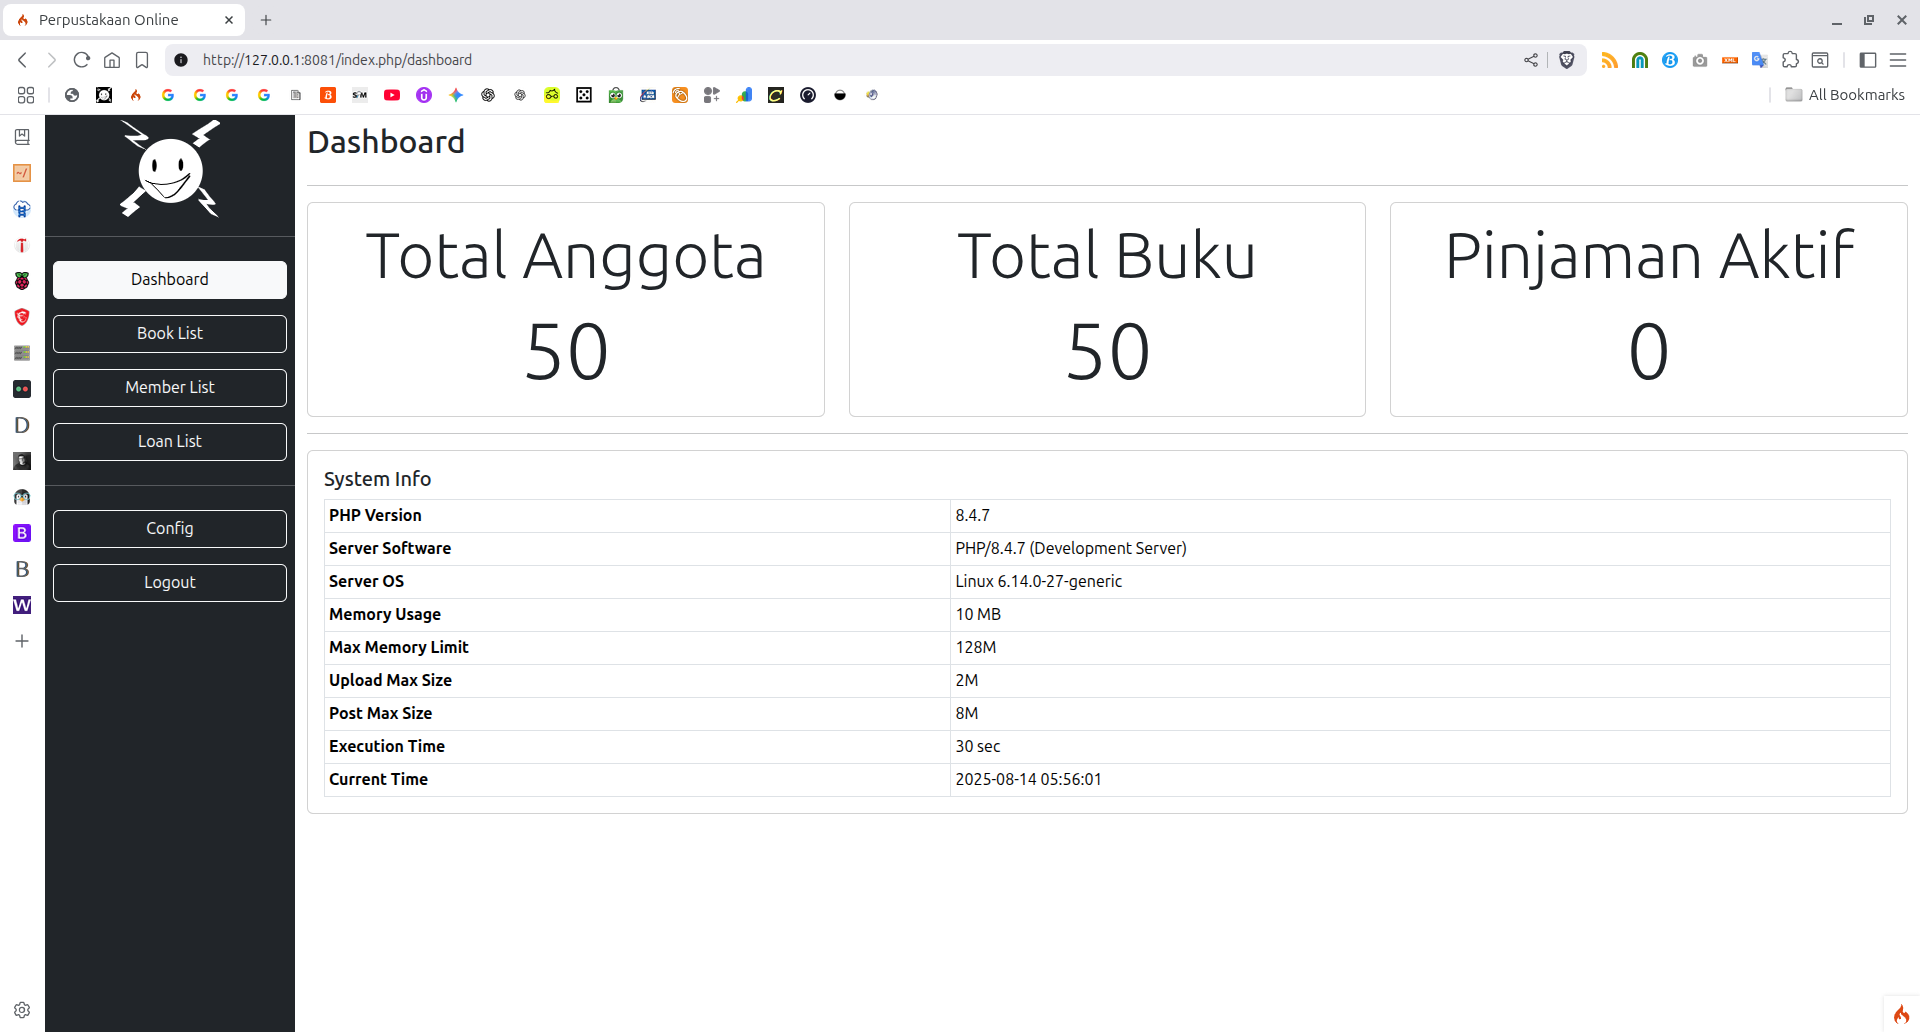The width and height of the screenshot is (1920, 1032).
Task: Open sidebar settings gear icon
Action: (x=22, y=1010)
